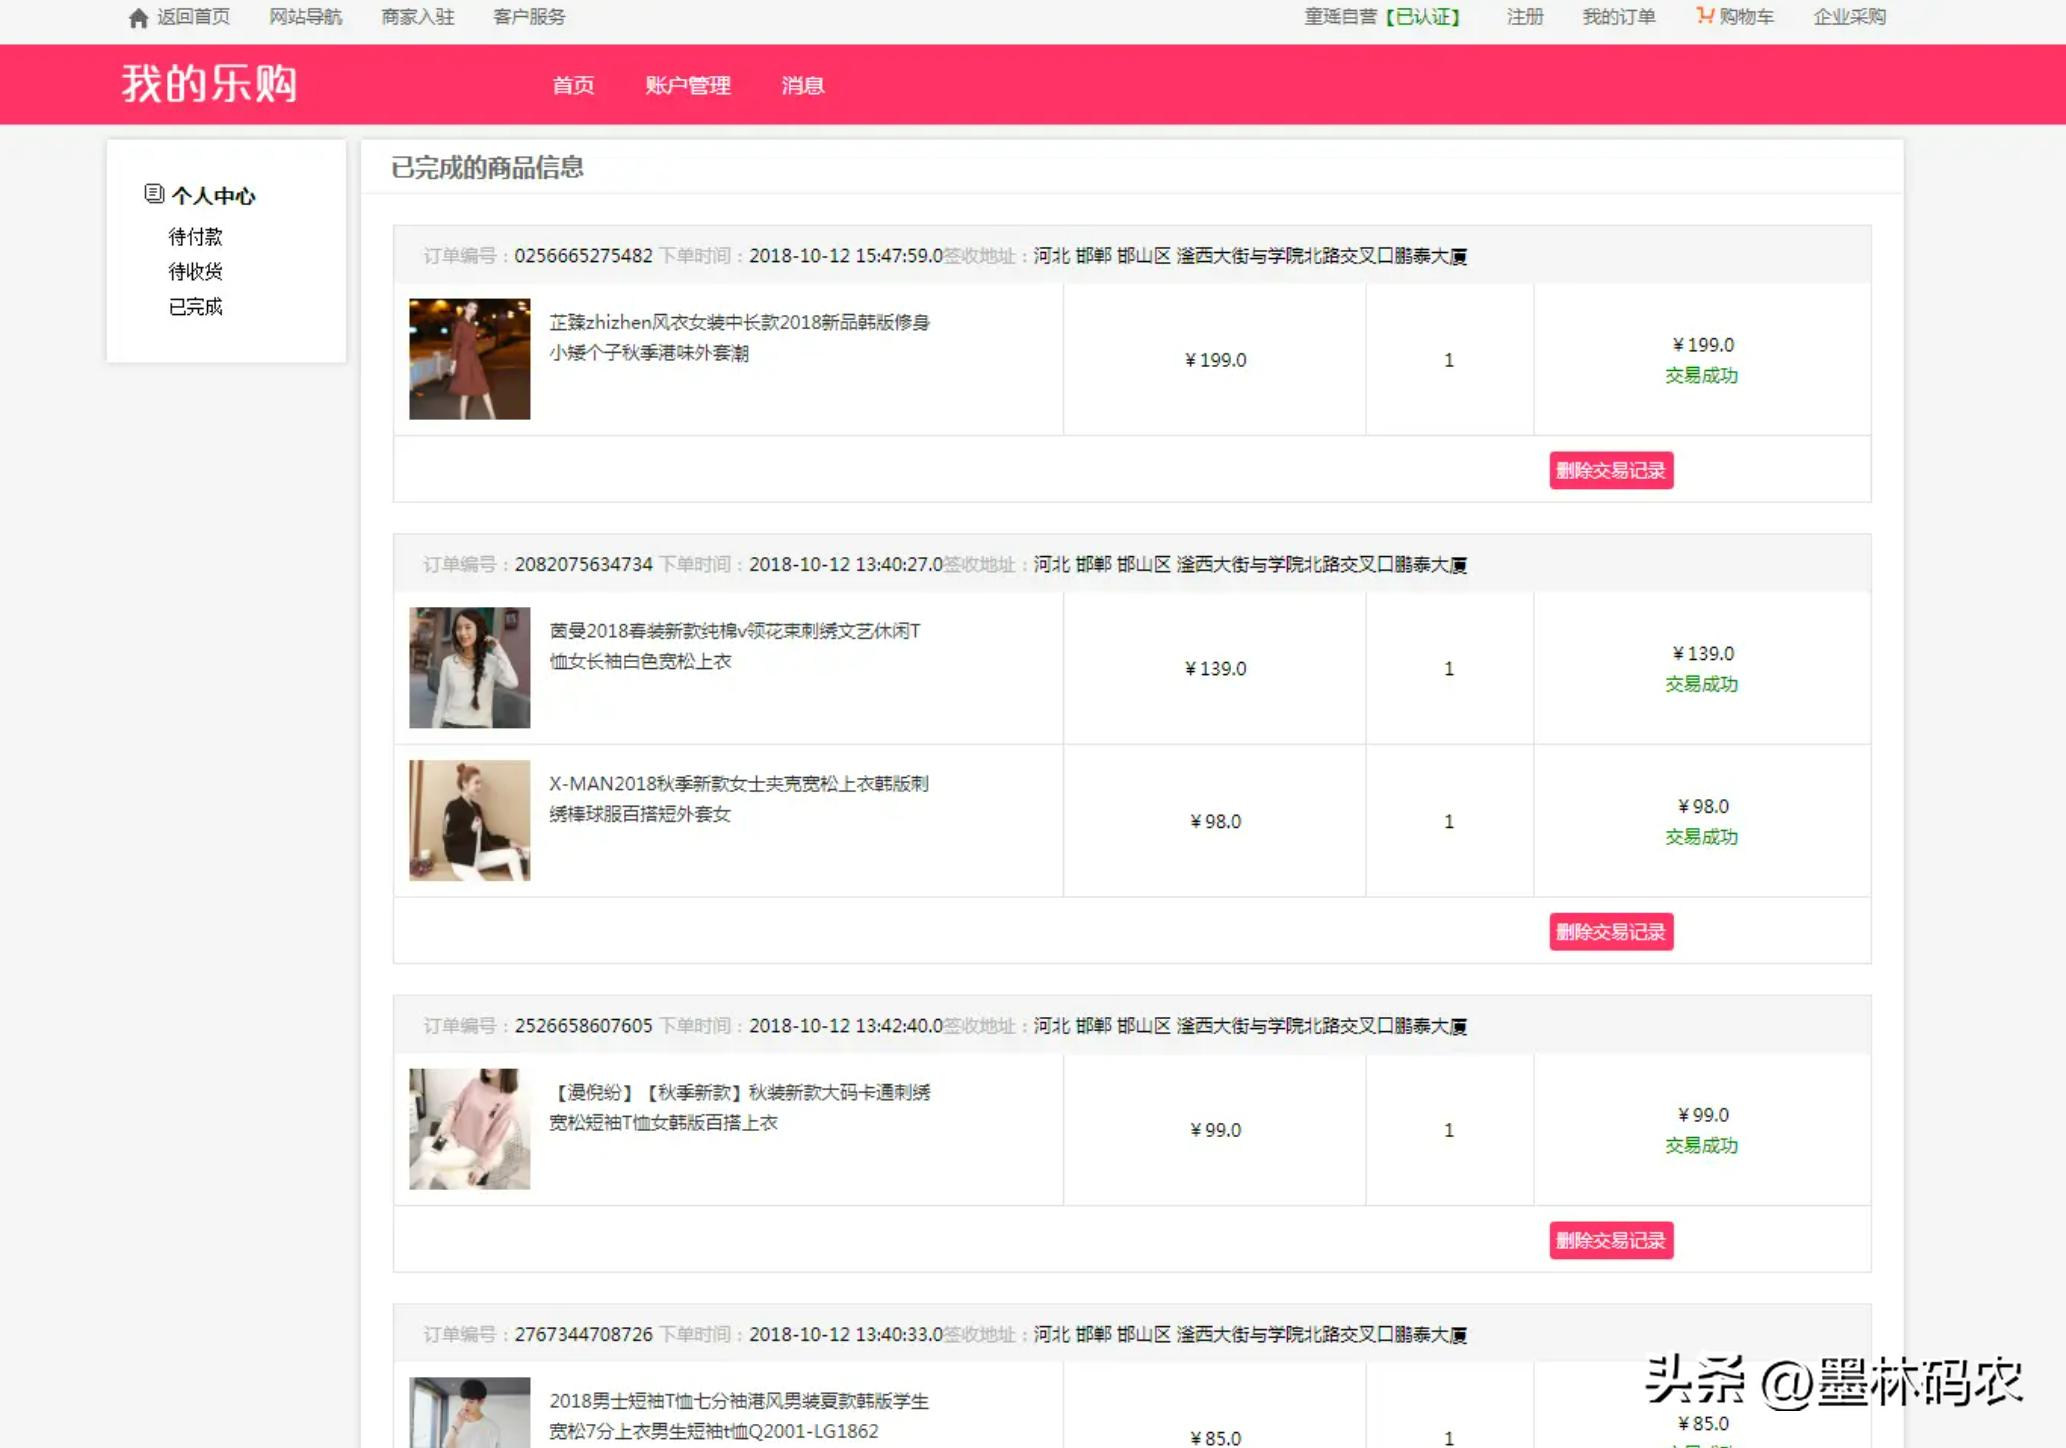Open the white V-neck shirt thumbnail
The image size is (2066, 1448).
469,668
